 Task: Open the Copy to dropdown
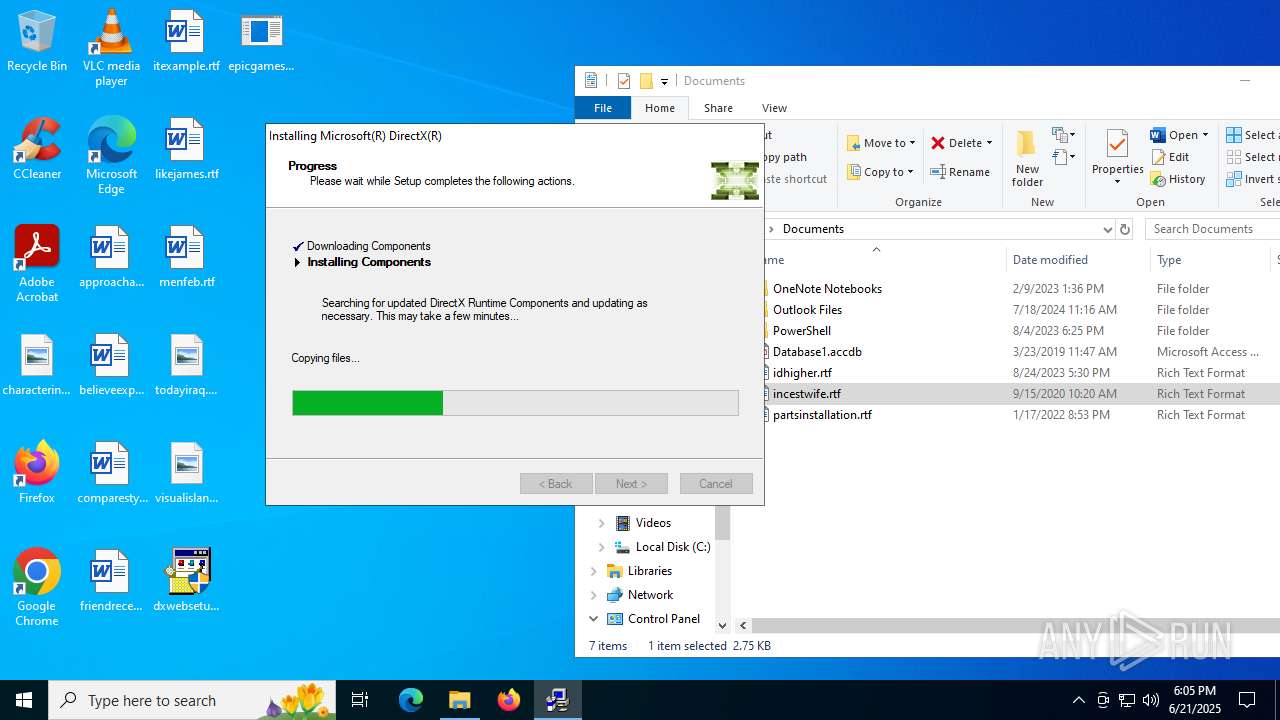tap(880, 172)
